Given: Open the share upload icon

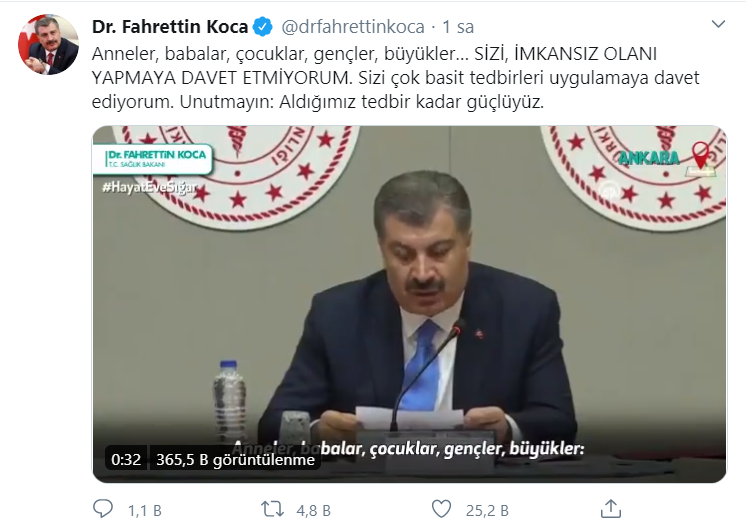Looking at the screenshot, I should pos(610,509).
